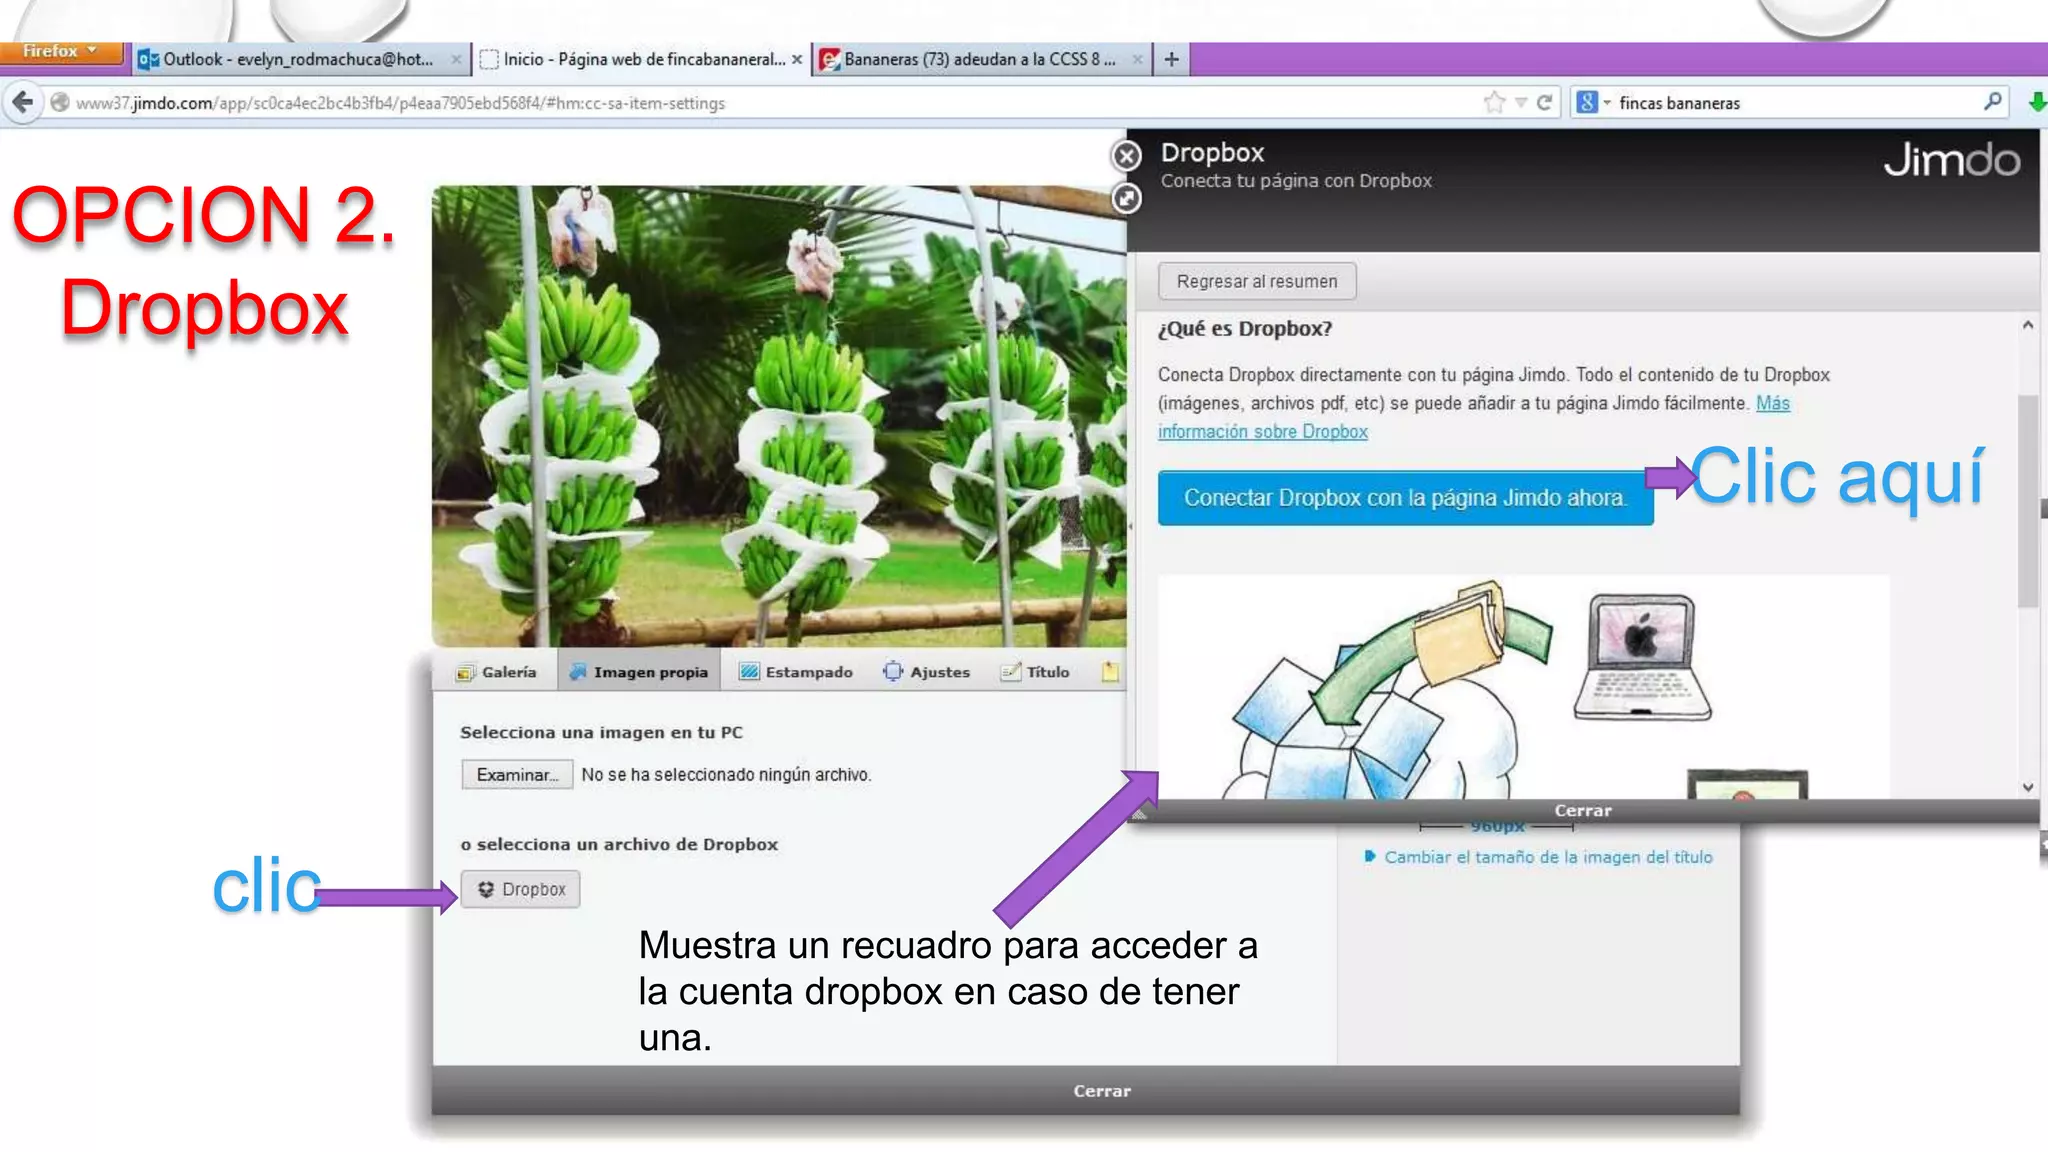Click scrollbar up arrow in Dropbox panel
The image size is (2048, 1152).
tap(2027, 326)
